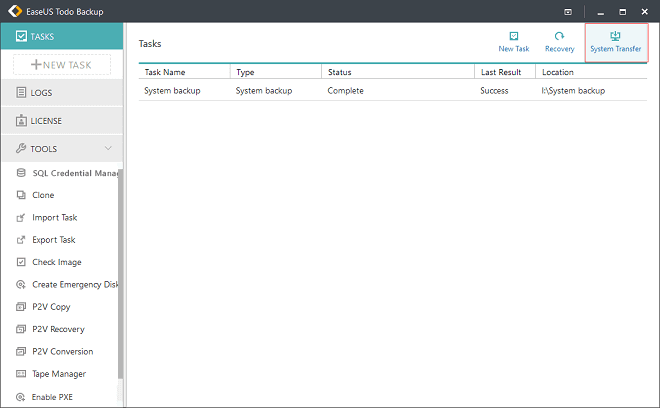
Task: Click the Export Task icon
Action: [21, 240]
